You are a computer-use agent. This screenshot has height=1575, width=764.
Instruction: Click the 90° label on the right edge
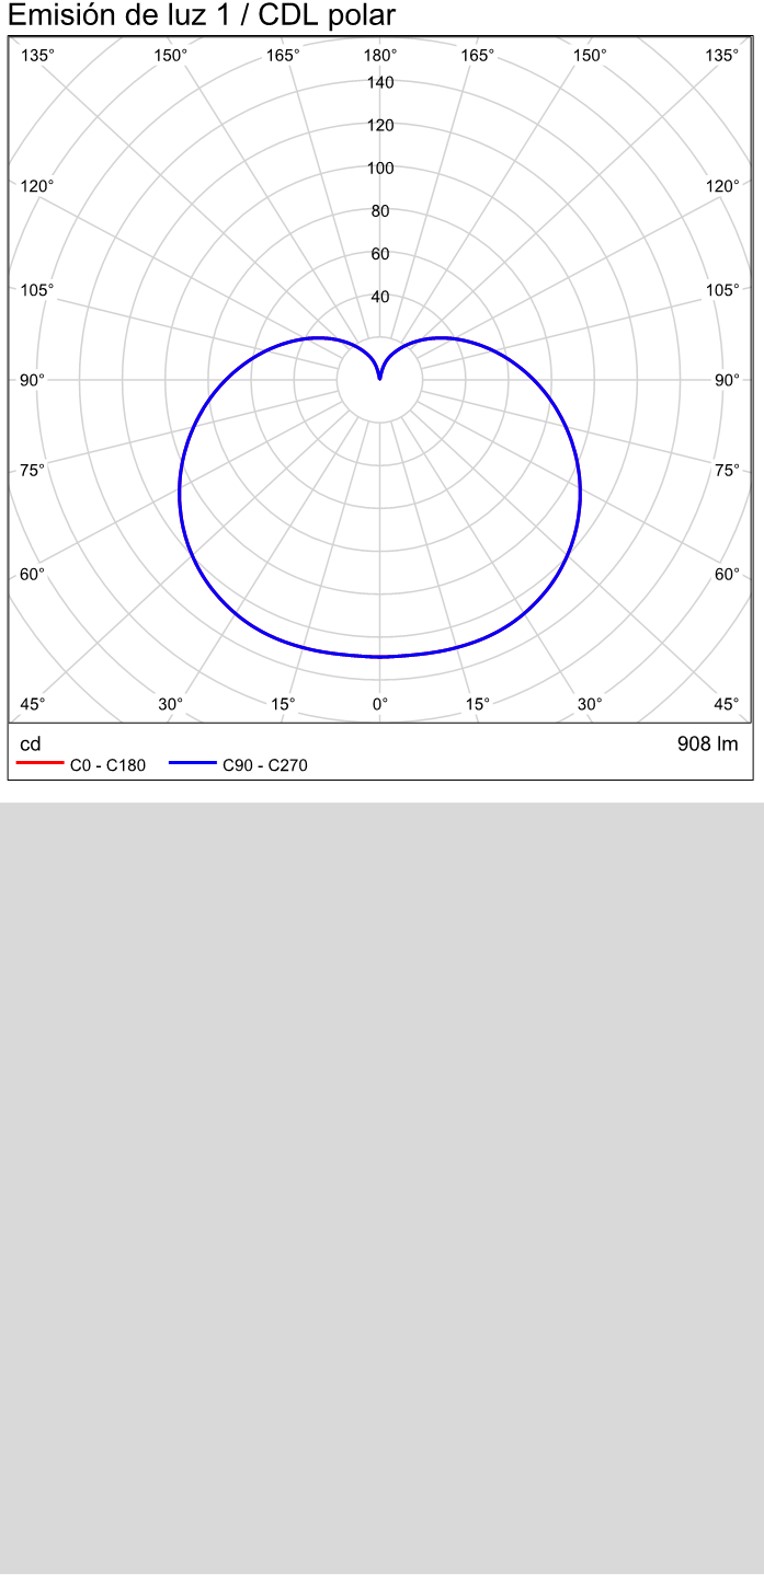tap(728, 380)
